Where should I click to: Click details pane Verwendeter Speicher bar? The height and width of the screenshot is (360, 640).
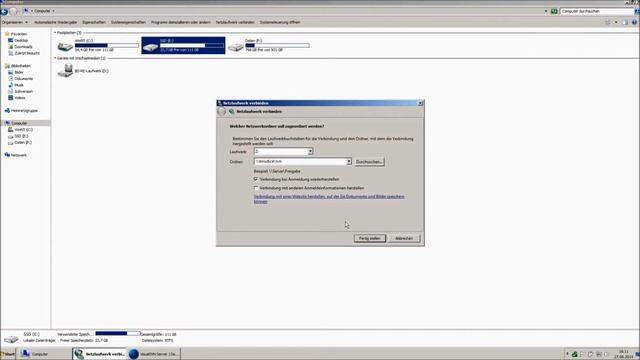click(x=118, y=333)
